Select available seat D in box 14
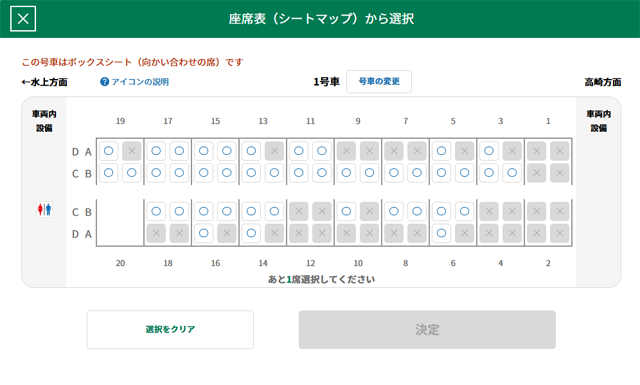640x385 pixels. pos(251,233)
